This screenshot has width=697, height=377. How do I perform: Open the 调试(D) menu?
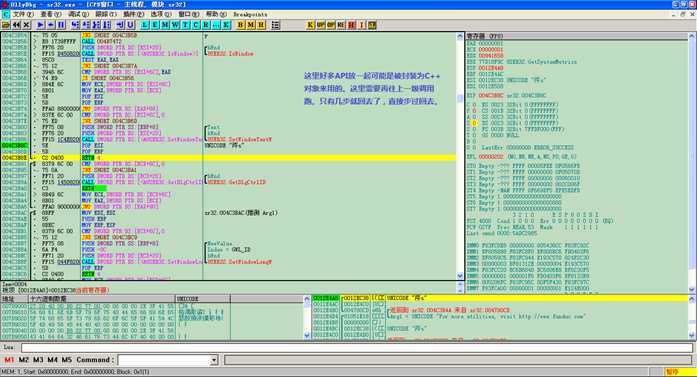[x=79, y=14]
